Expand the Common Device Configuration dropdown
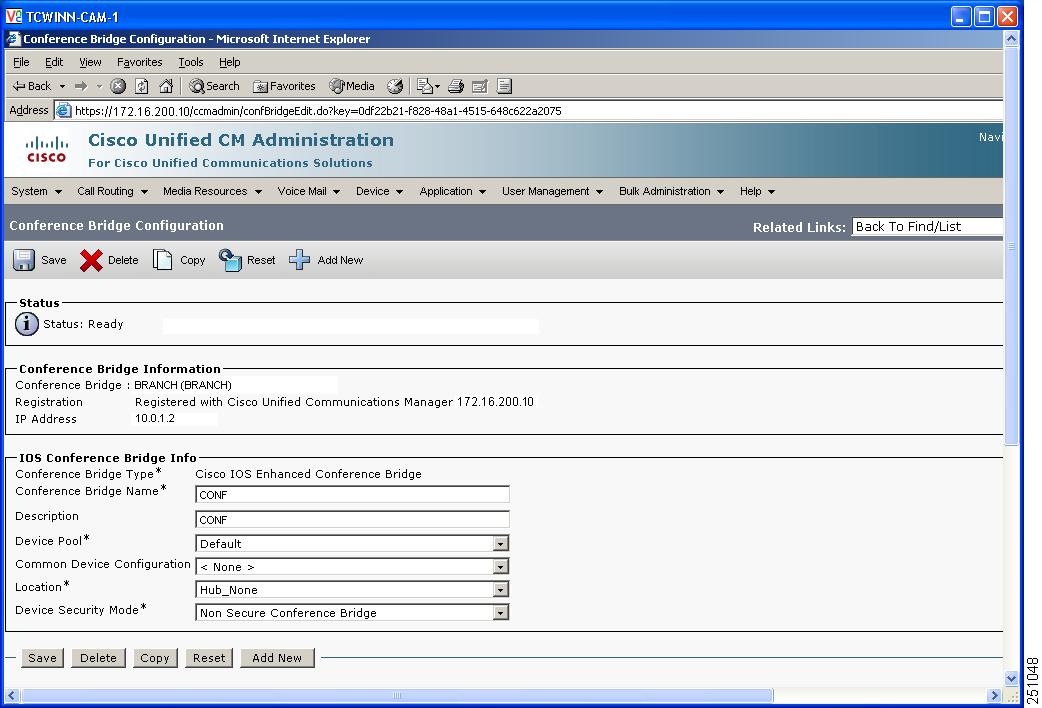The image size is (1042, 708). (x=500, y=567)
